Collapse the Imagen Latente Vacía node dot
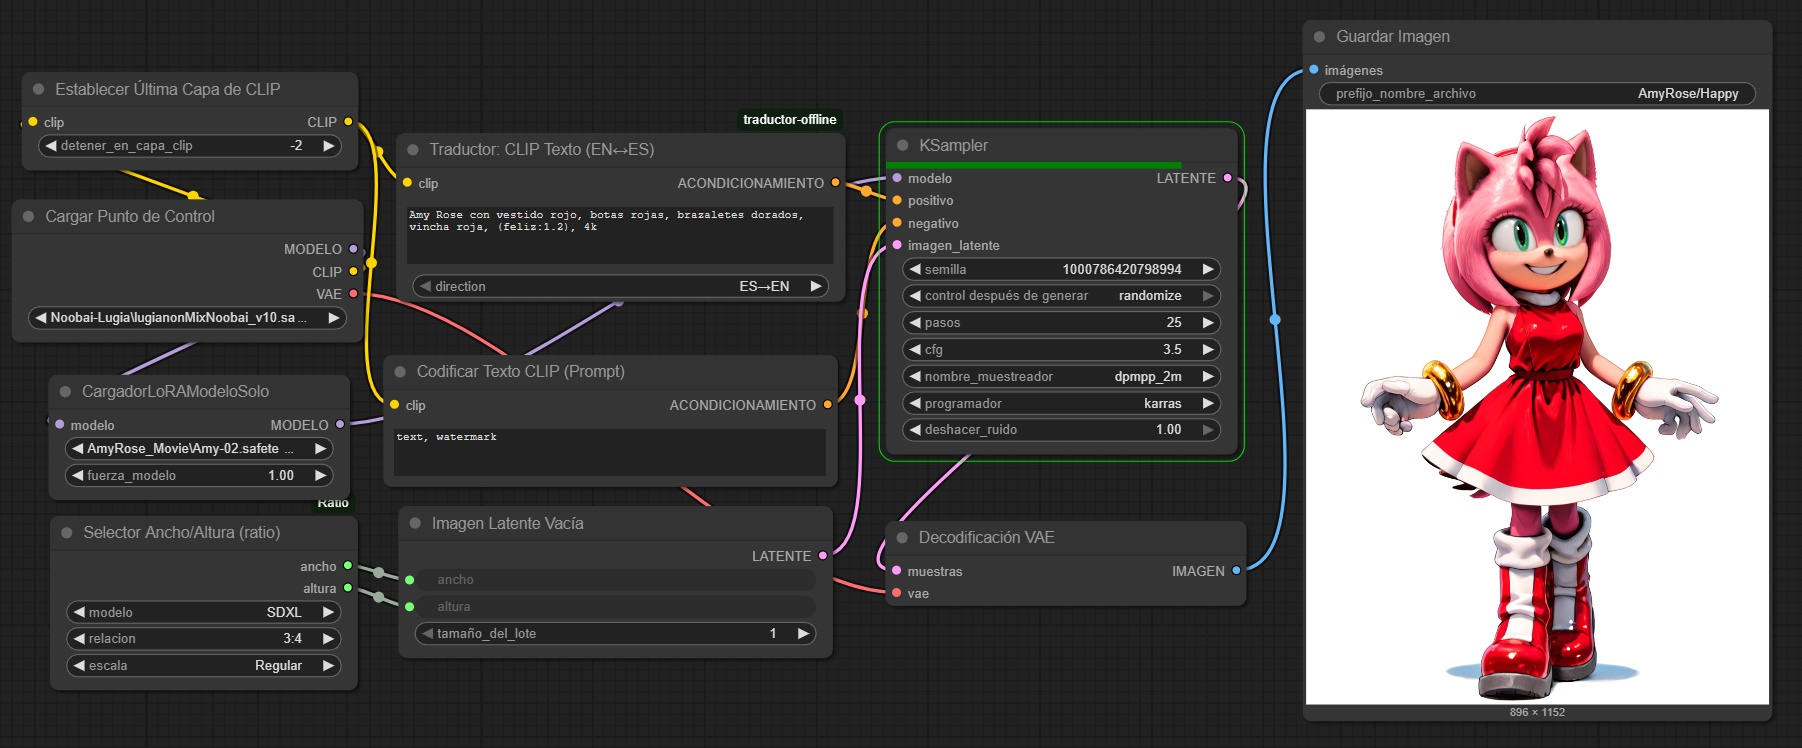 [414, 523]
